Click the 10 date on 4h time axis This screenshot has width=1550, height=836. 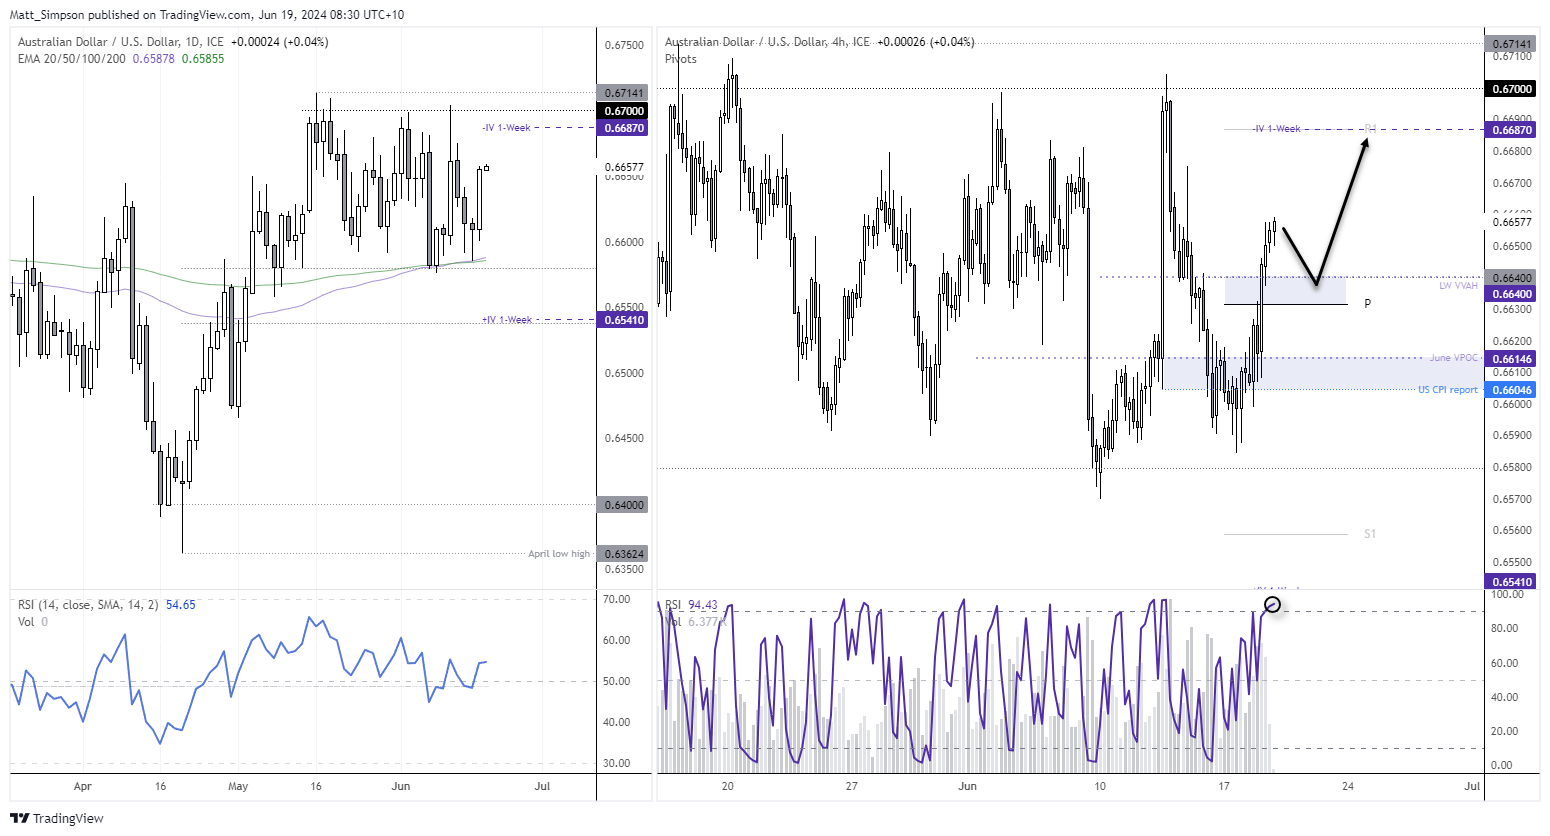tap(1100, 786)
